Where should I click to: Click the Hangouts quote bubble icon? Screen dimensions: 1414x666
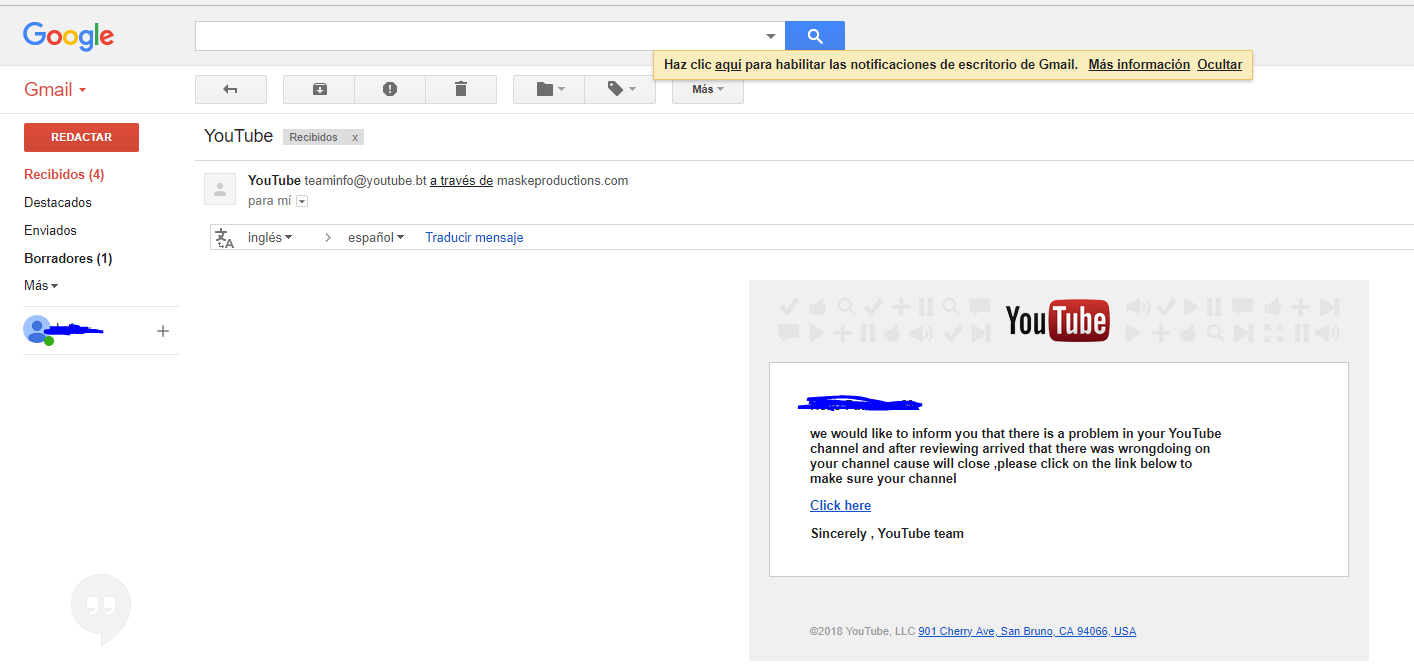(101, 608)
